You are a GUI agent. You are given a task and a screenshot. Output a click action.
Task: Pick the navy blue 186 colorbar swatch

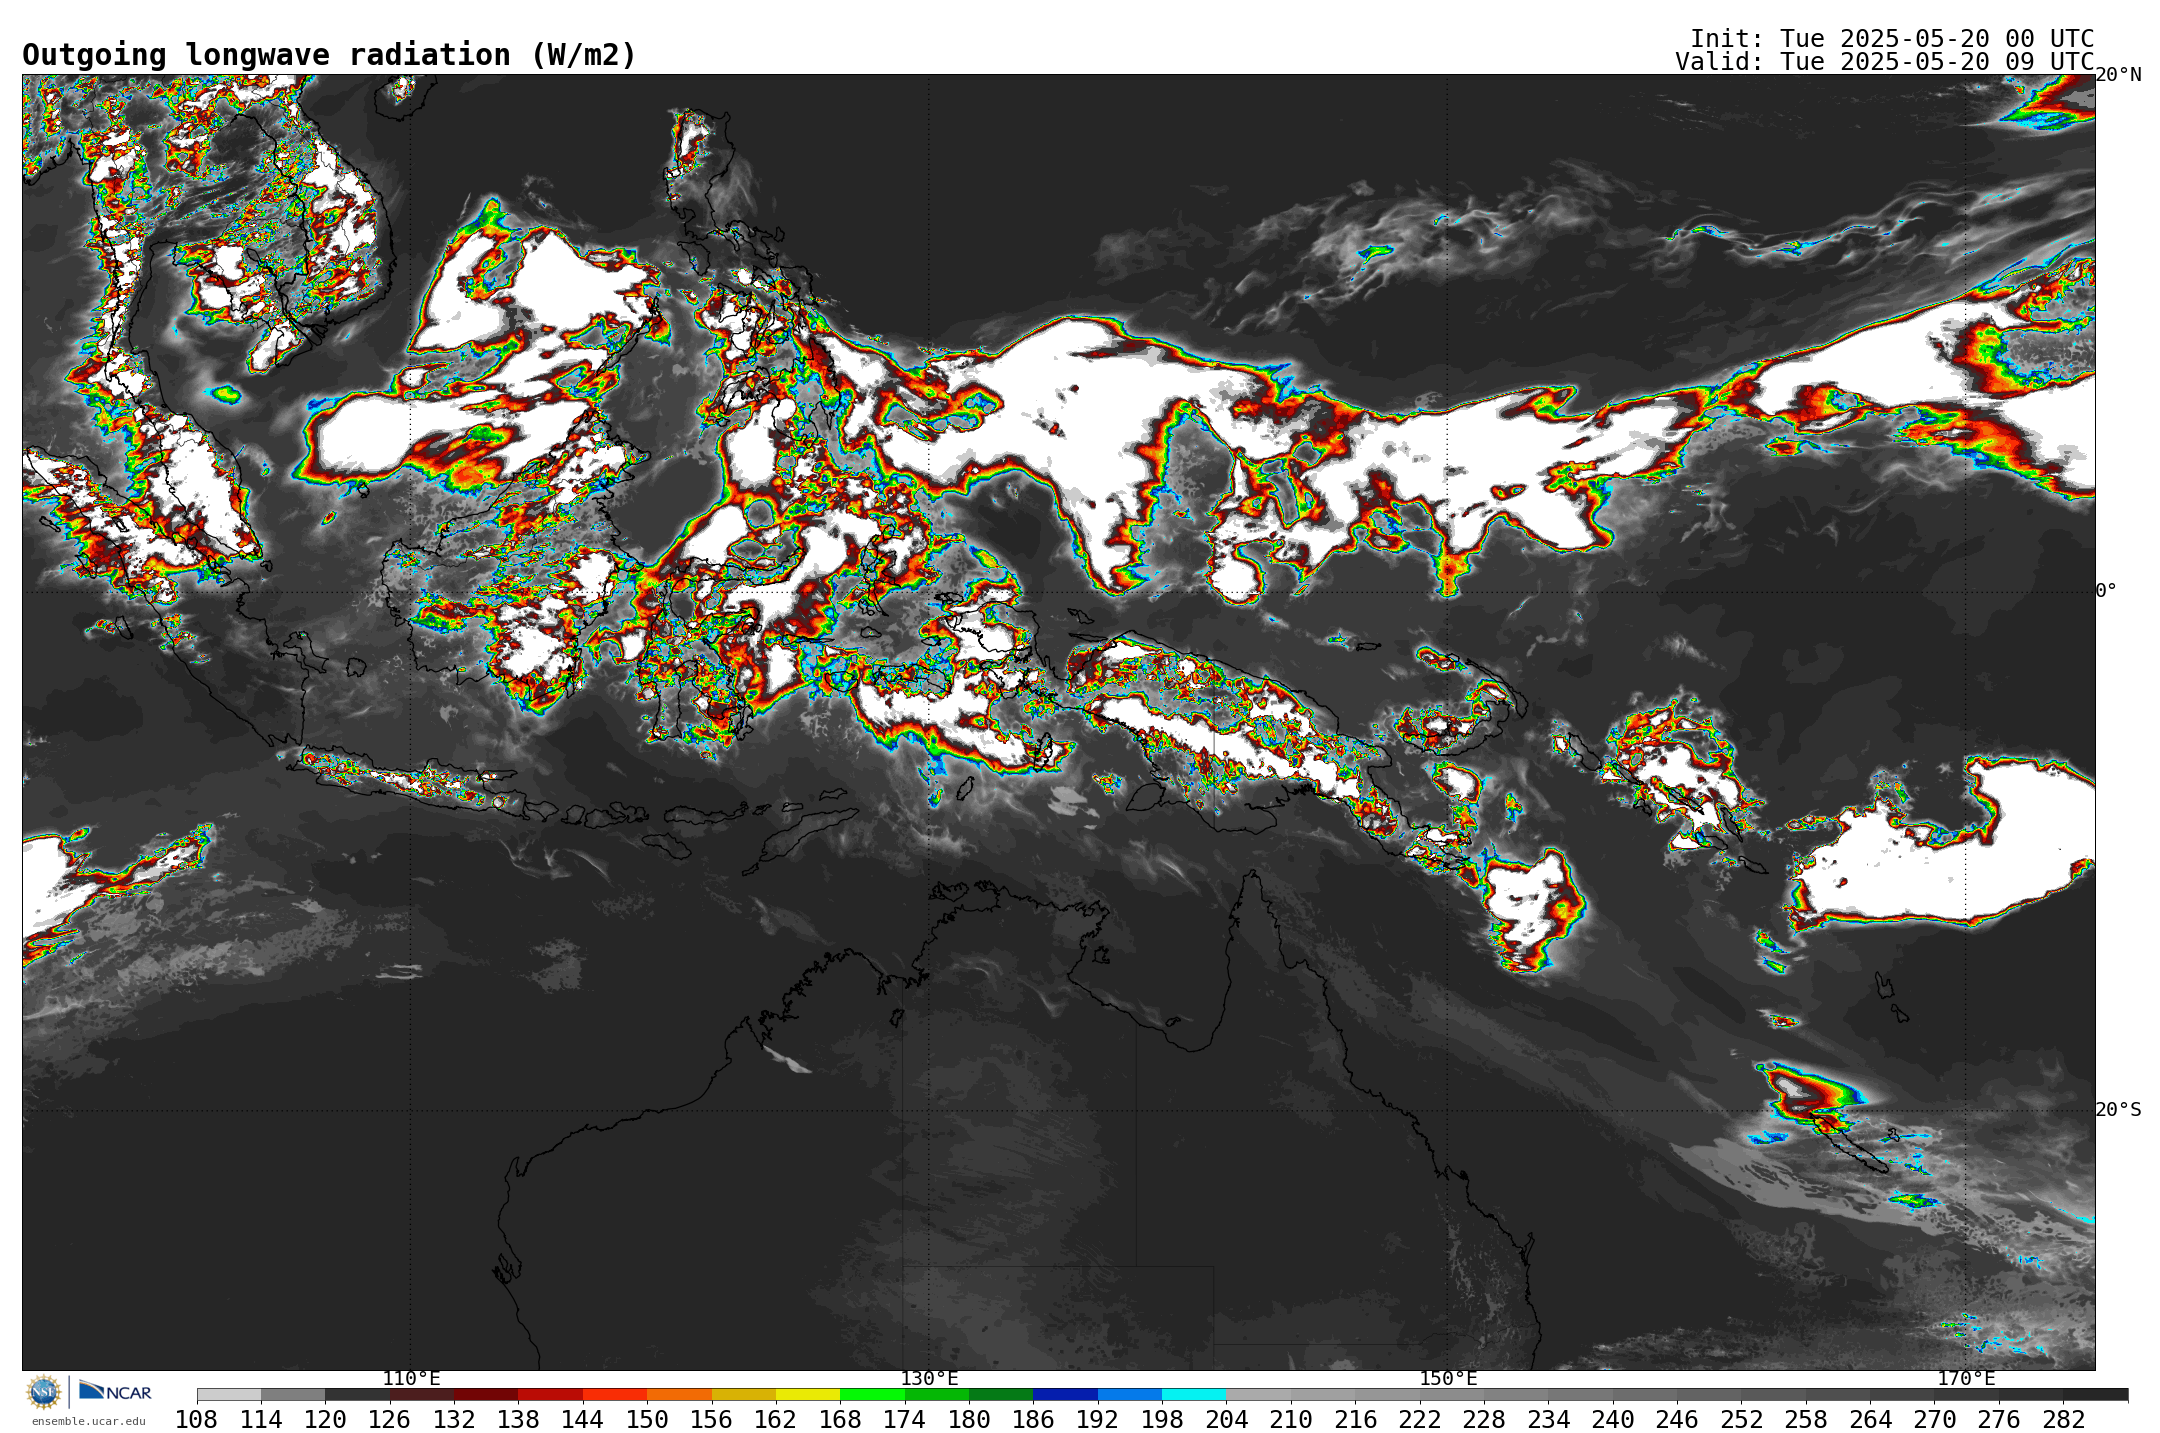click(1065, 1394)
